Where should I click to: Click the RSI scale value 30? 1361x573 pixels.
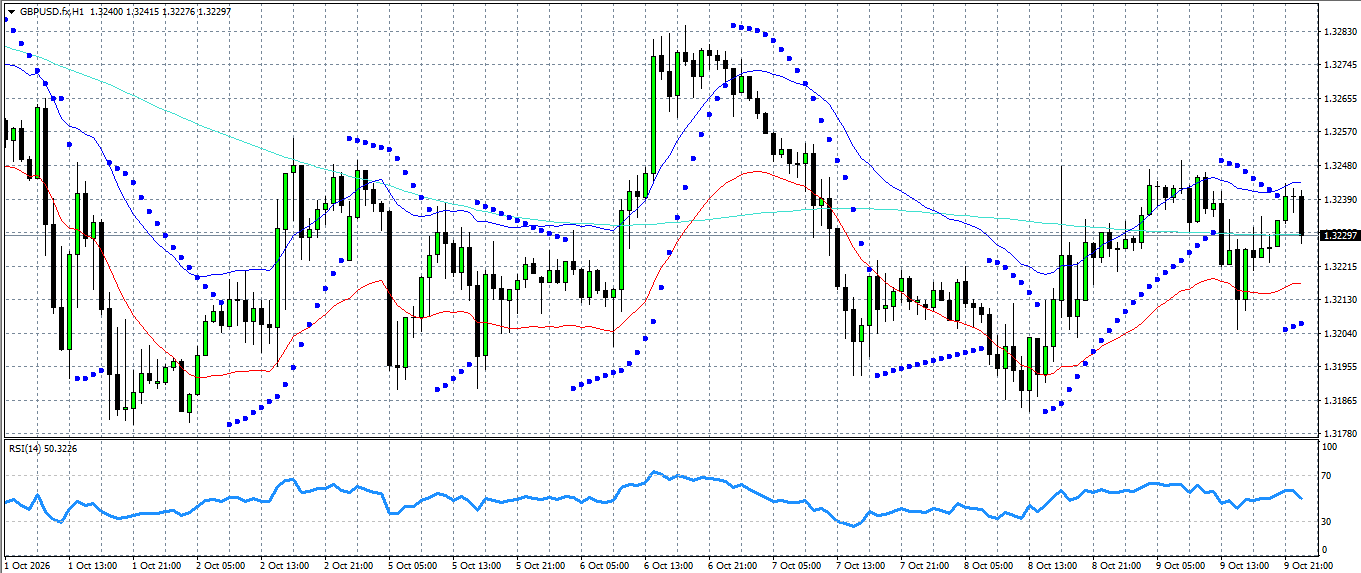(1327, 521)
